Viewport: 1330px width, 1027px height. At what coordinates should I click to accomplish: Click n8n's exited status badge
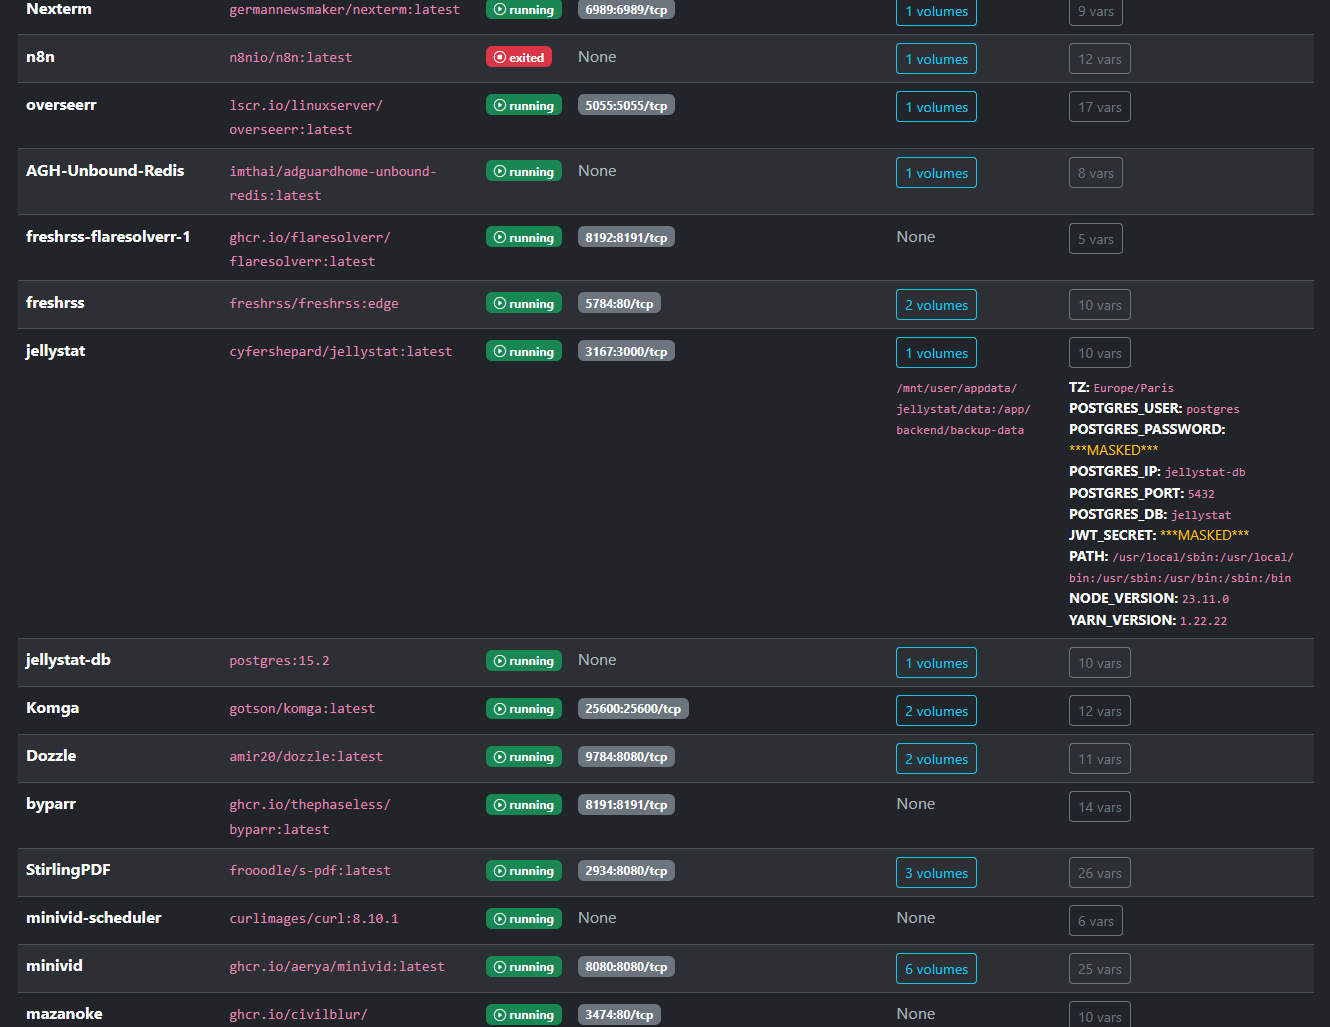click(519, 57)
